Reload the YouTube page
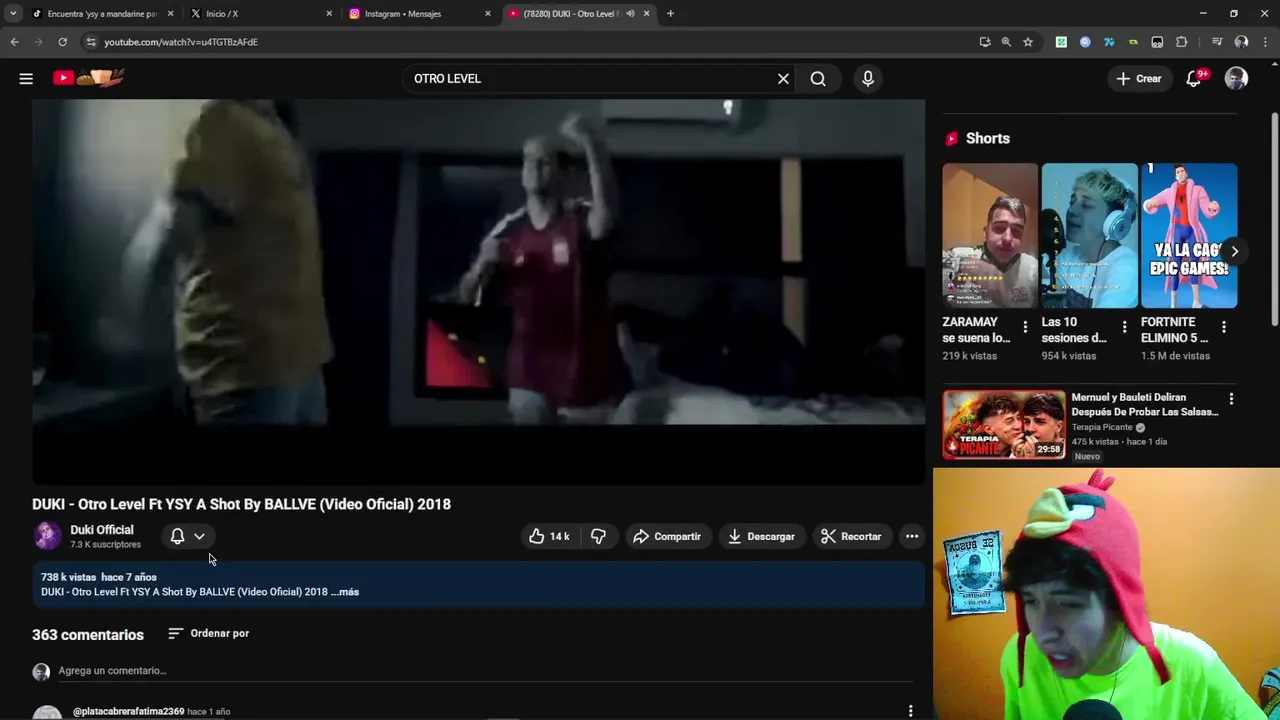The width and height of the screenshot is (1280, 720). coord(62,42)
